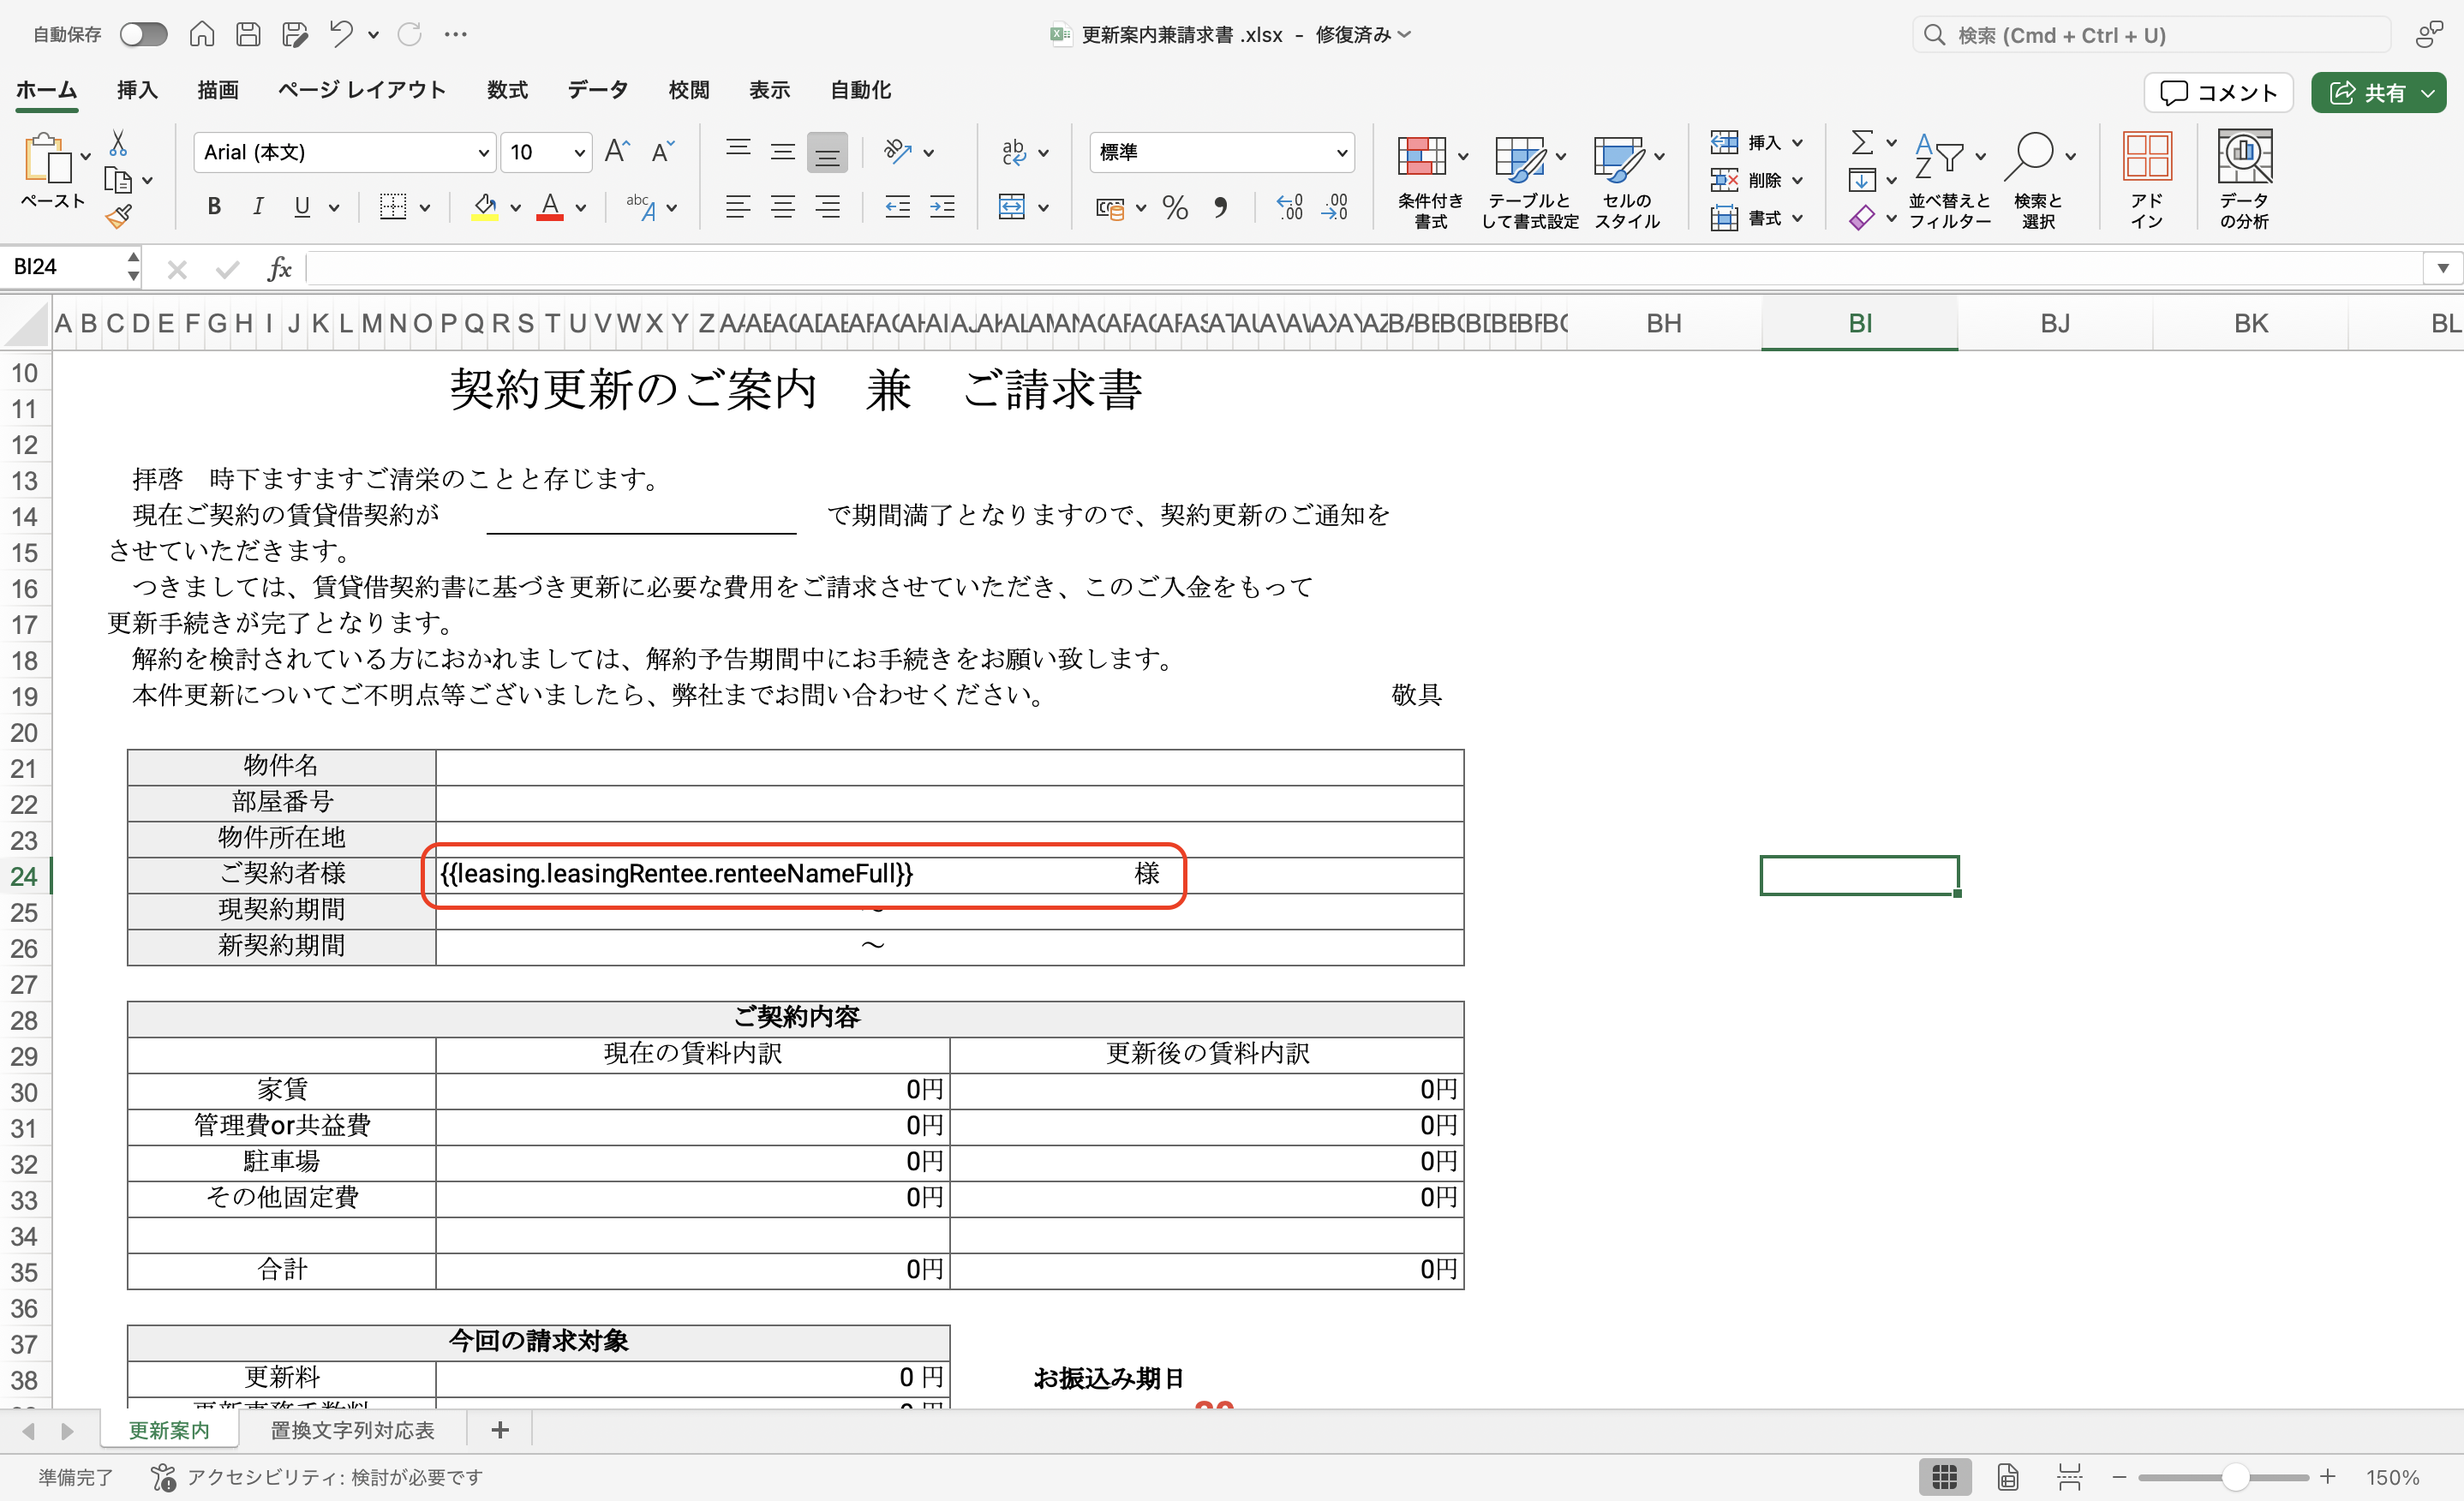Align text to middle vertically
The image size is (2464, 1501).
coord(783,152)
